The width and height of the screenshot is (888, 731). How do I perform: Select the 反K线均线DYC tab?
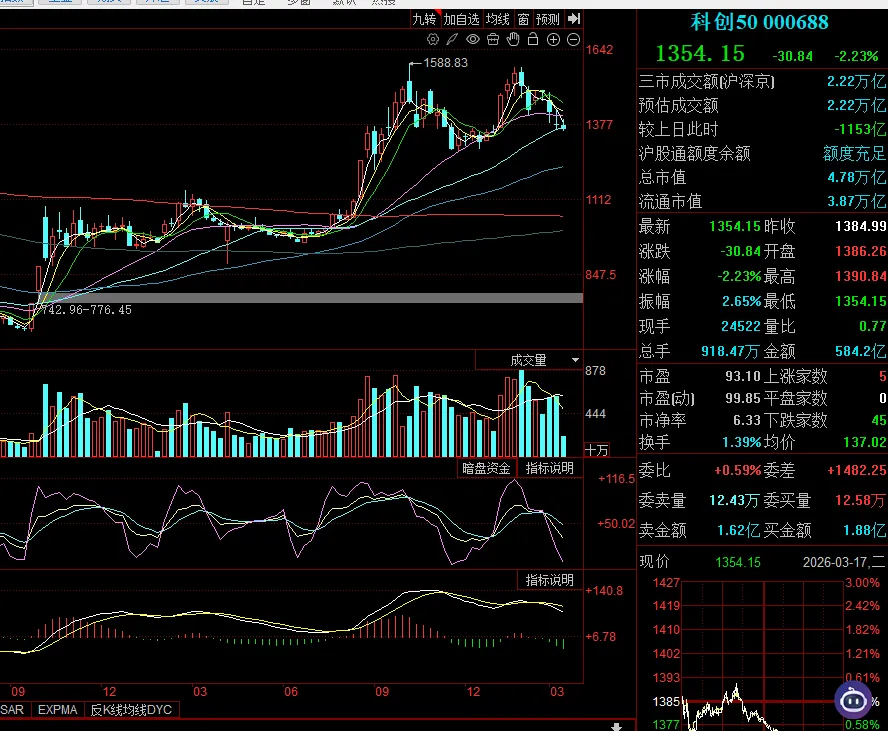tap(131, 709)
